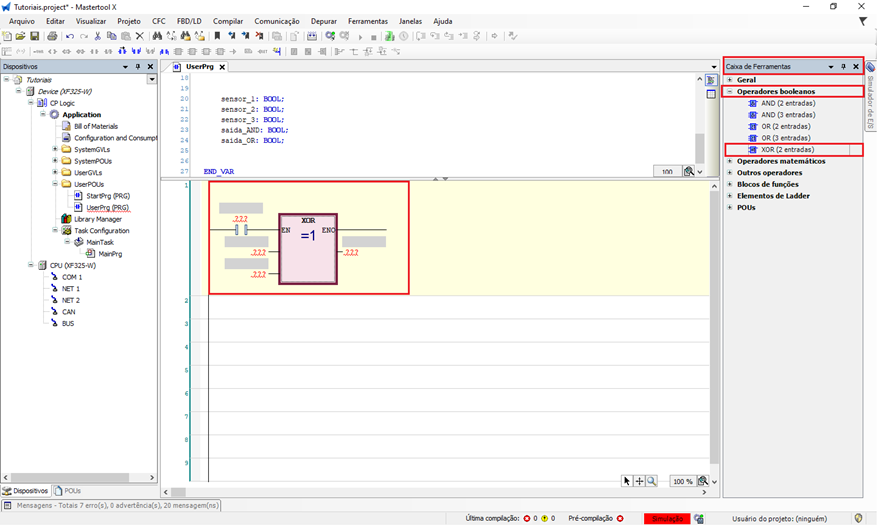This screenshot has width=884, height=531.
Task: Collapse the Operadores booleanos section
Action: click(x=729, y=91)
